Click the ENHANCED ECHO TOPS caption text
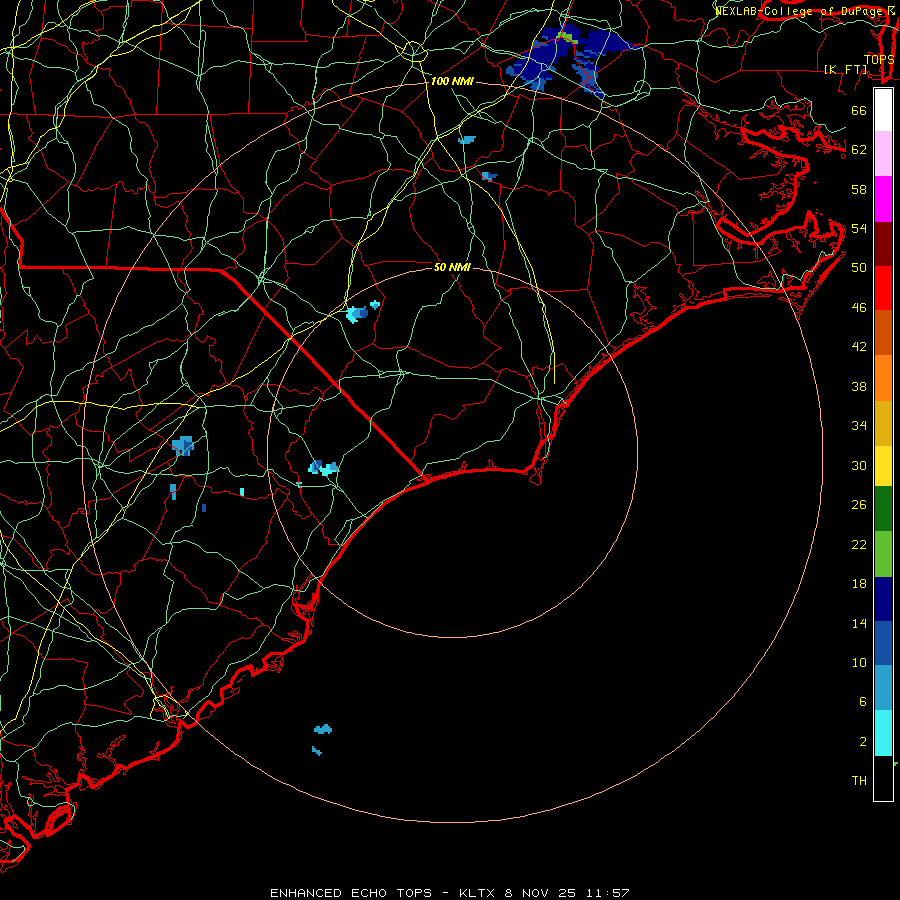Image resolution: width=900 pixels, height=900 pixels. point(351,893)
